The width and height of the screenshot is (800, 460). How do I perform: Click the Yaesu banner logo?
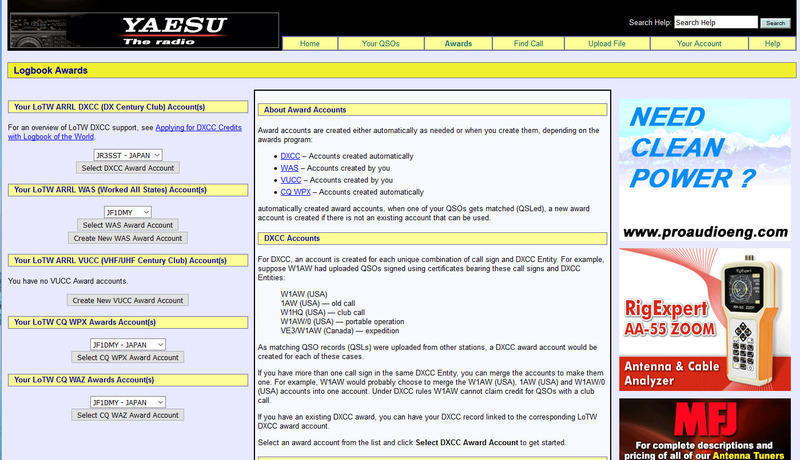coord(143,30)
